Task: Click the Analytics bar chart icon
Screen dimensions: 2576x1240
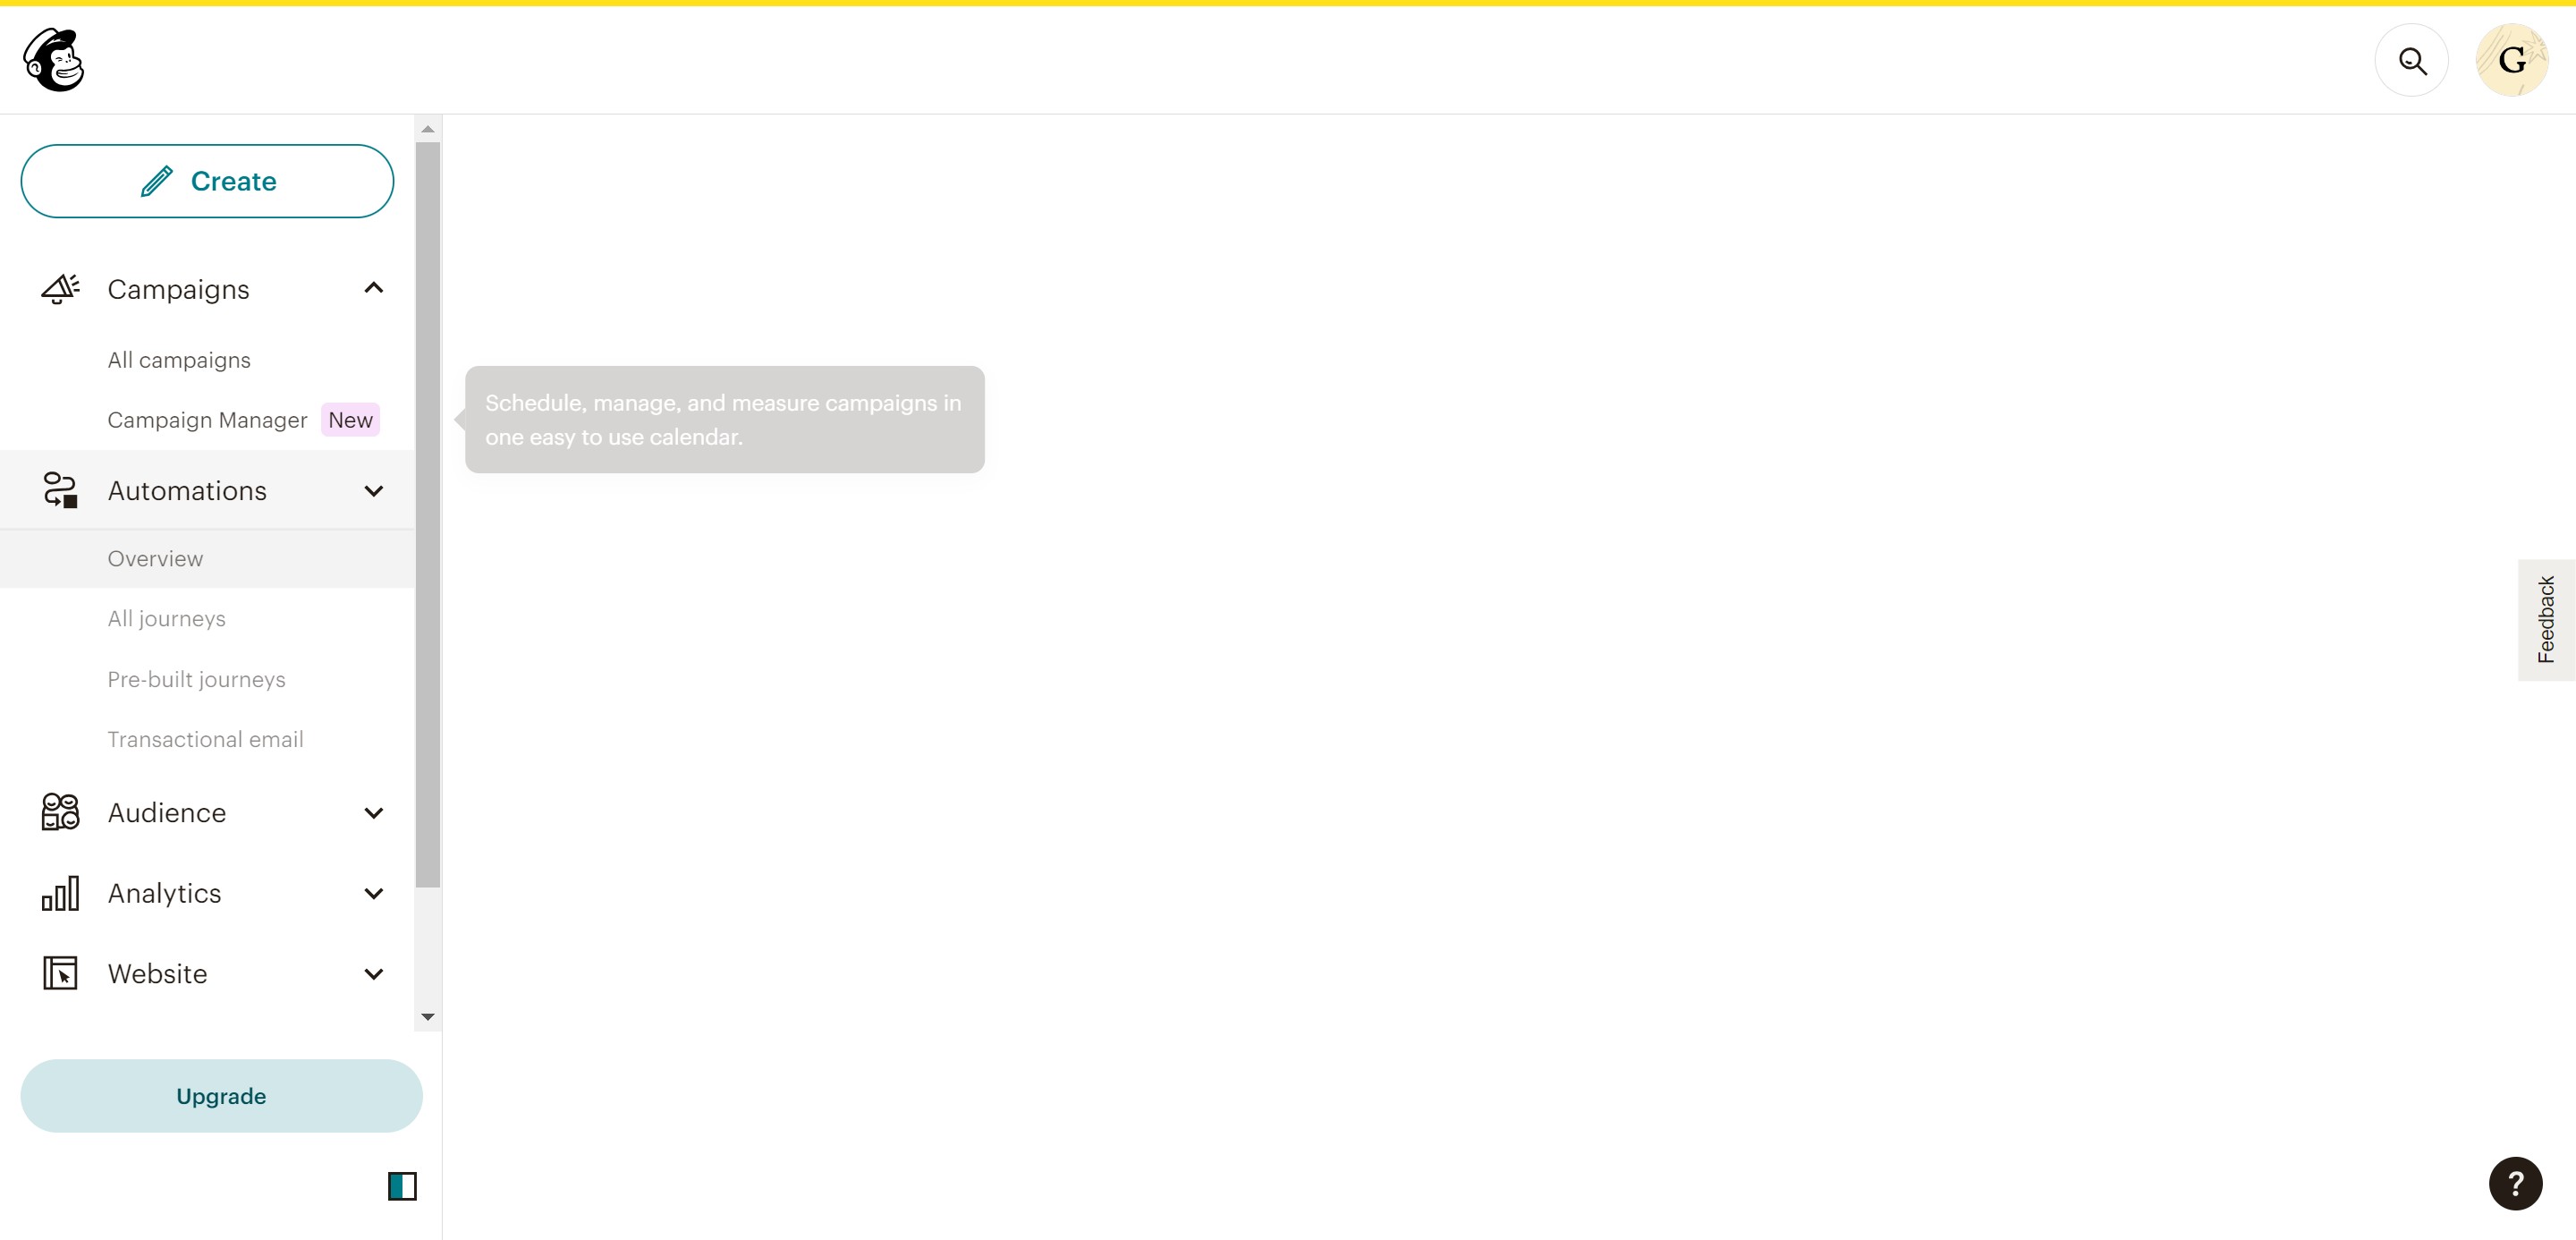Action: pos(60,893)
